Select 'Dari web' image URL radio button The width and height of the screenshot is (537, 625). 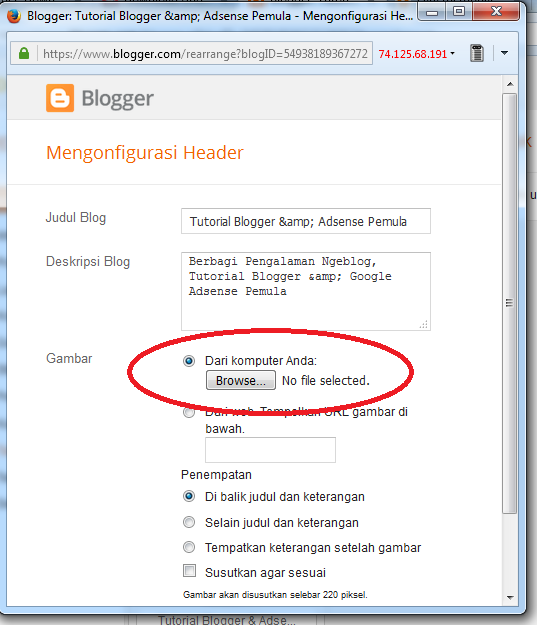189,412
